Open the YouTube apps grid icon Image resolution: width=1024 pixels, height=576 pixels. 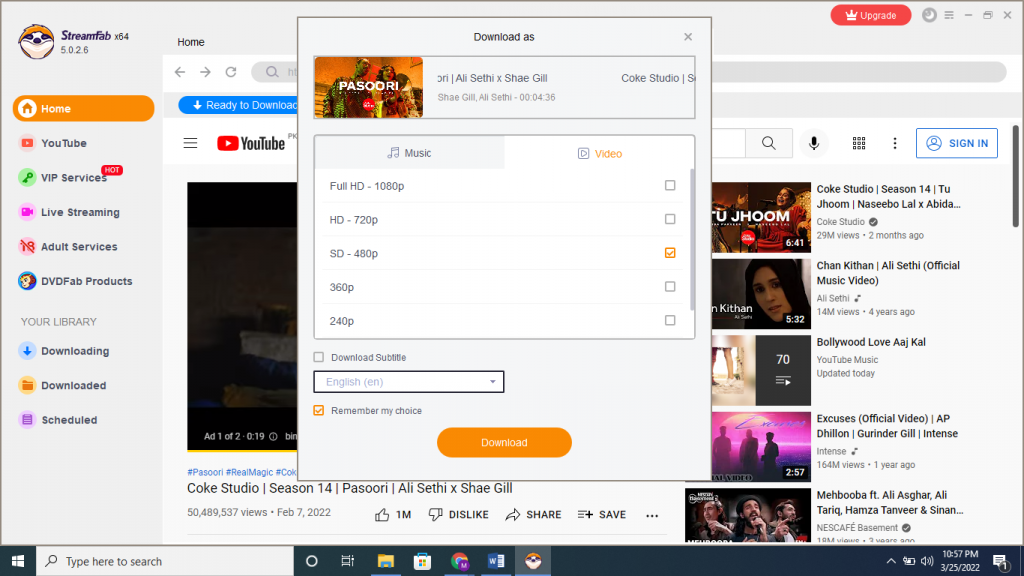coord(858,143)
